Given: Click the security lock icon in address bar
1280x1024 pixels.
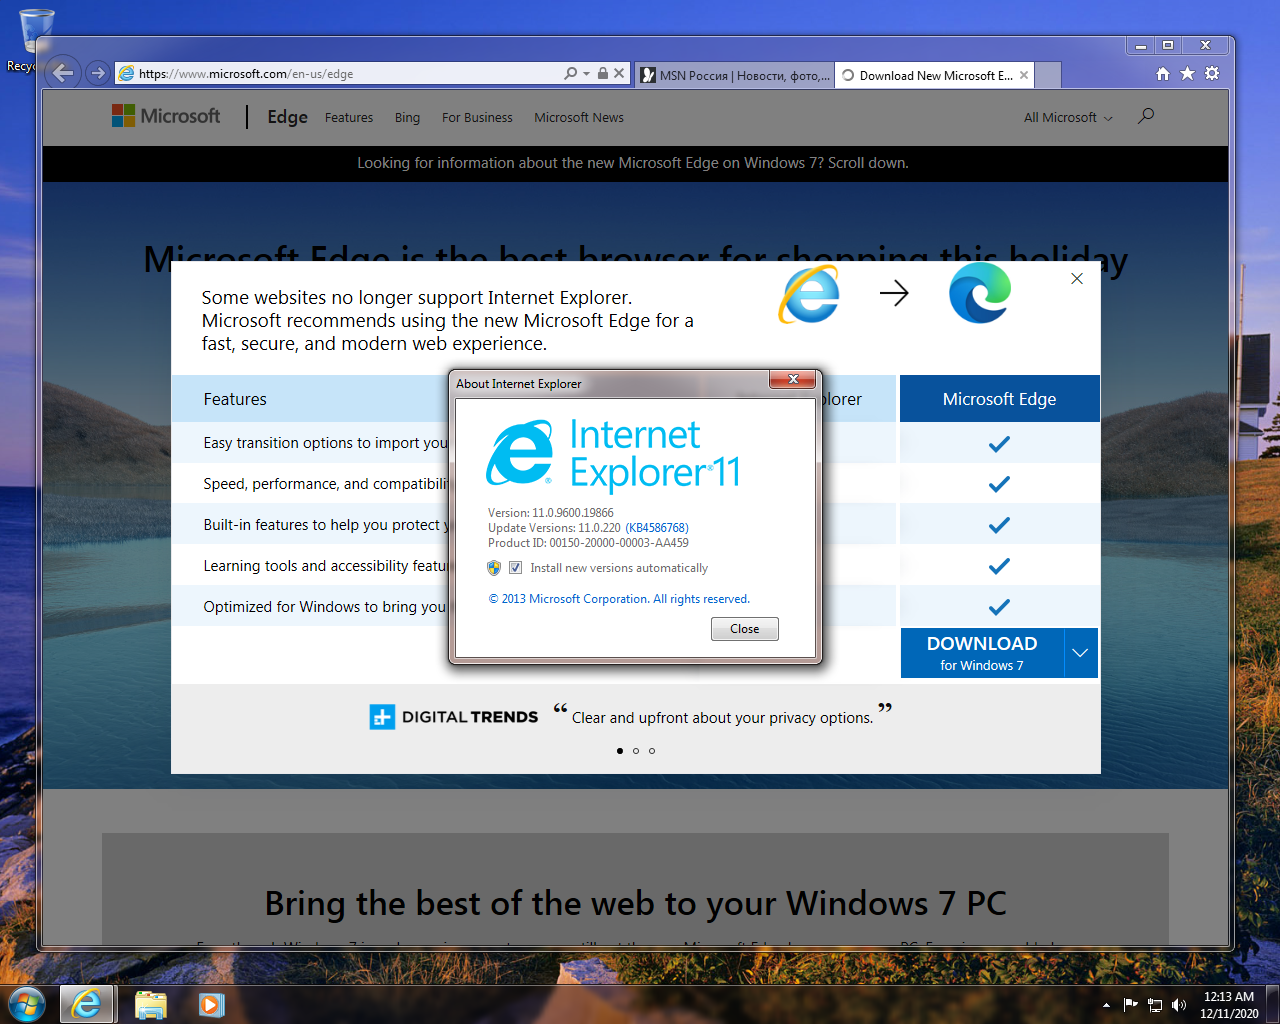Looking at the screenshot, I should click(603, 73).
